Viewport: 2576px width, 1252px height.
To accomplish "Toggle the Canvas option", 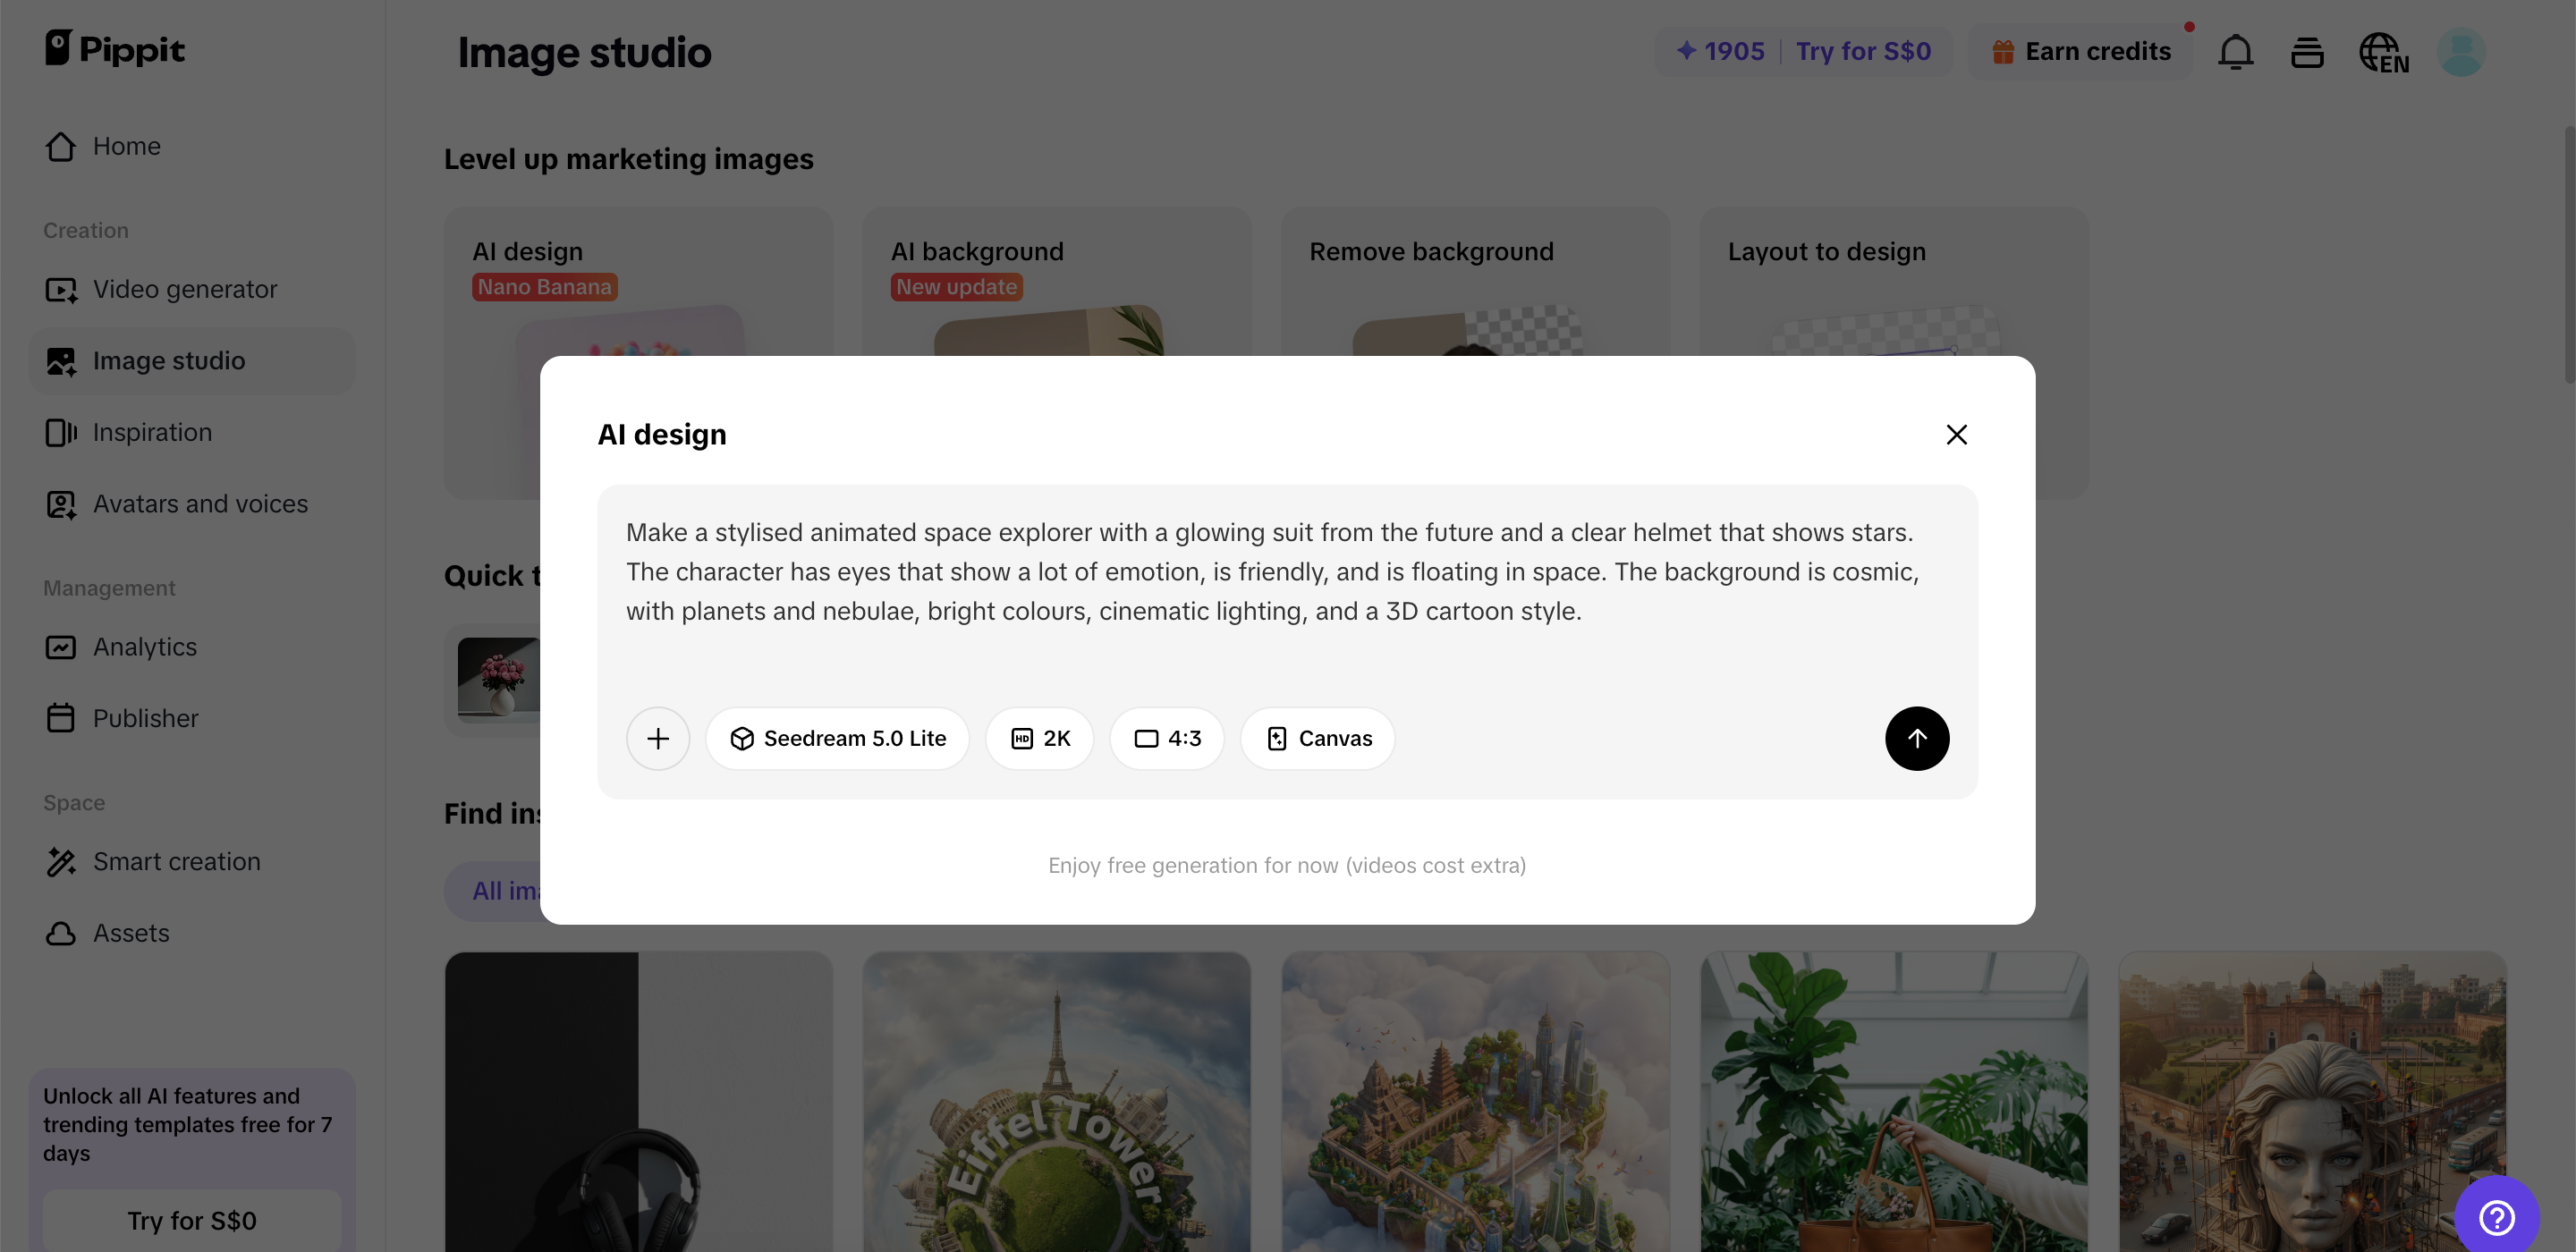I will tap(1317, 738).
